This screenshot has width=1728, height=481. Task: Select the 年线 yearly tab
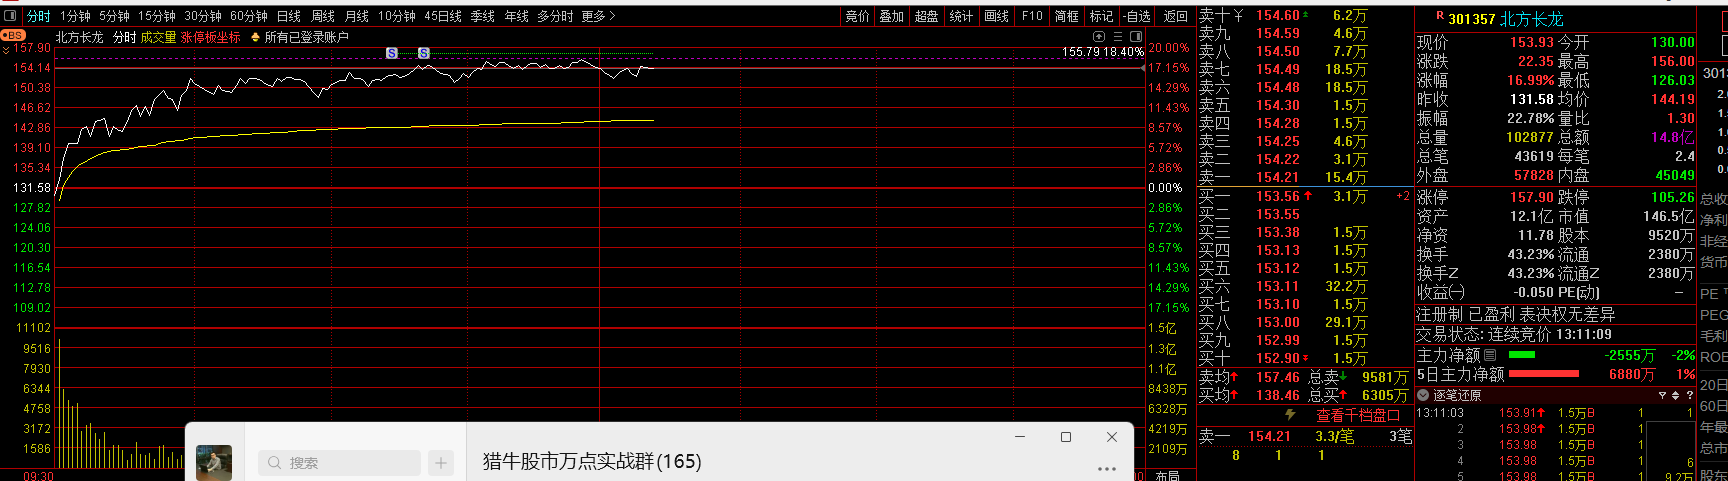pyautogui.click(x=516, y=16)
